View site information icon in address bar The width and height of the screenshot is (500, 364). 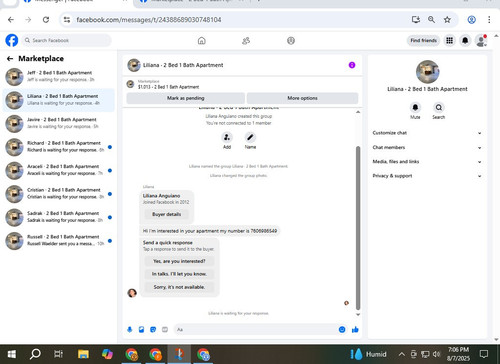click(67, 20)
